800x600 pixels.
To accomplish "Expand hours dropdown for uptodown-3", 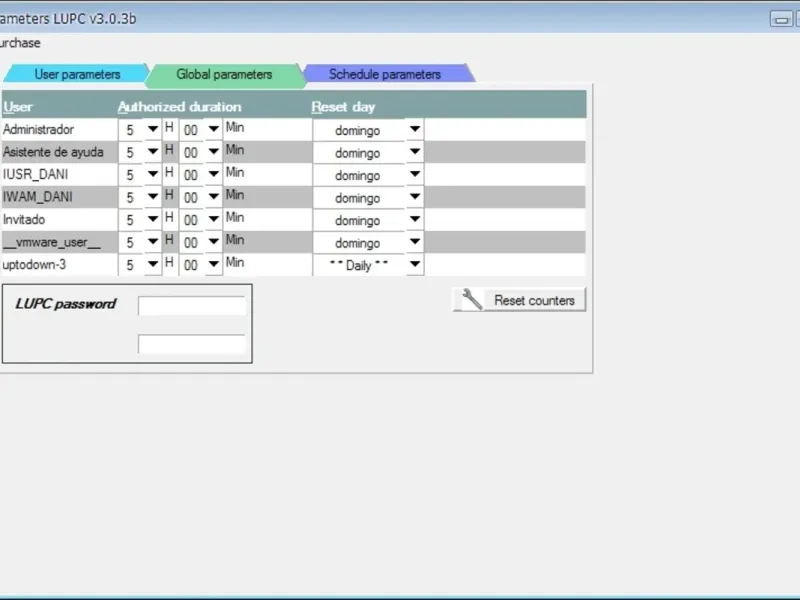I will click(x=153, y=264).
